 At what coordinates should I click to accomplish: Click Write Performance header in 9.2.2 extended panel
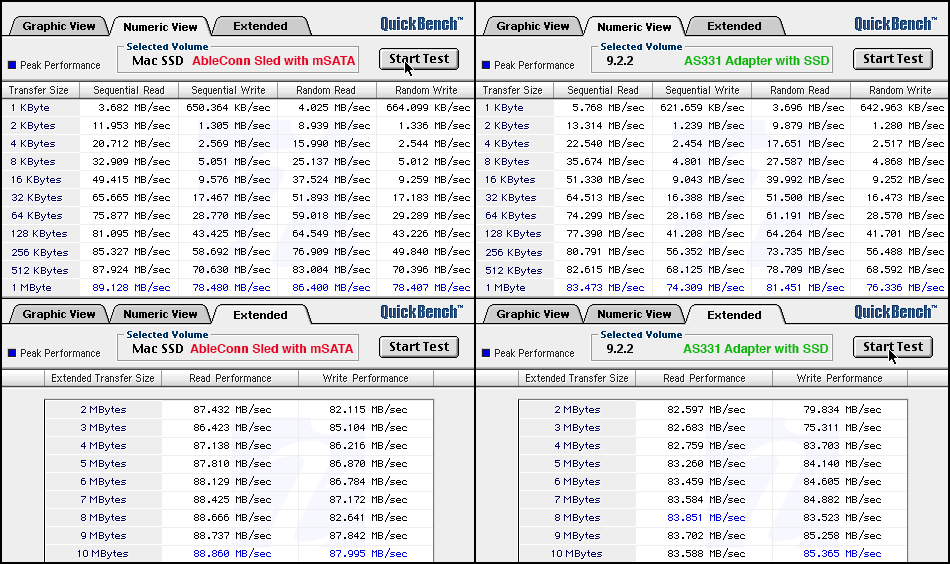(x=839, y=378)
